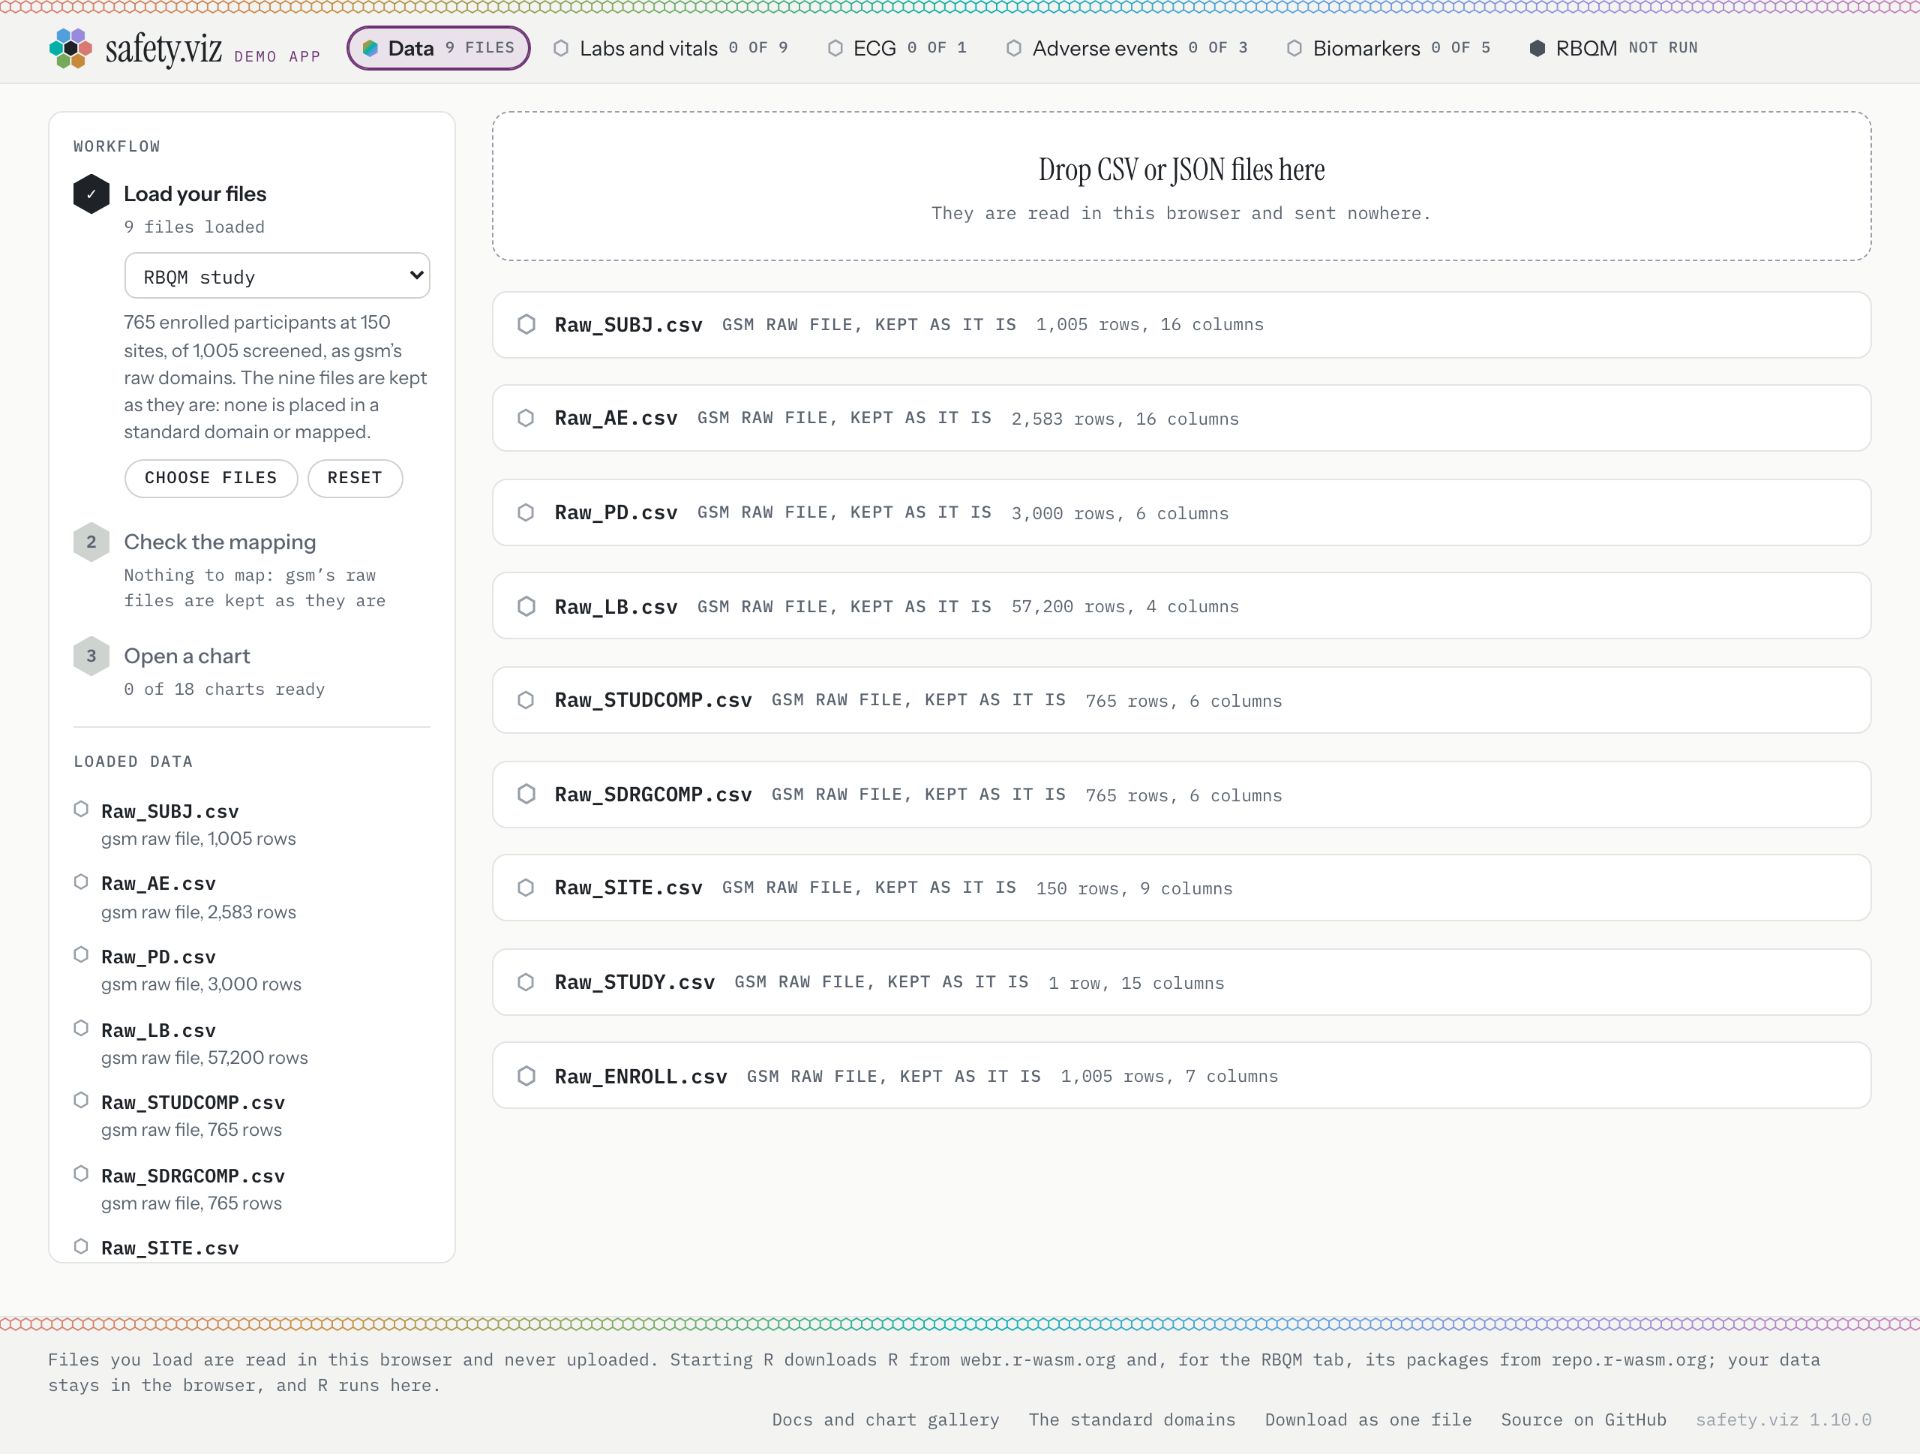
Task: Open Source on GitHub link
Action: (x=1584, y=1420)
